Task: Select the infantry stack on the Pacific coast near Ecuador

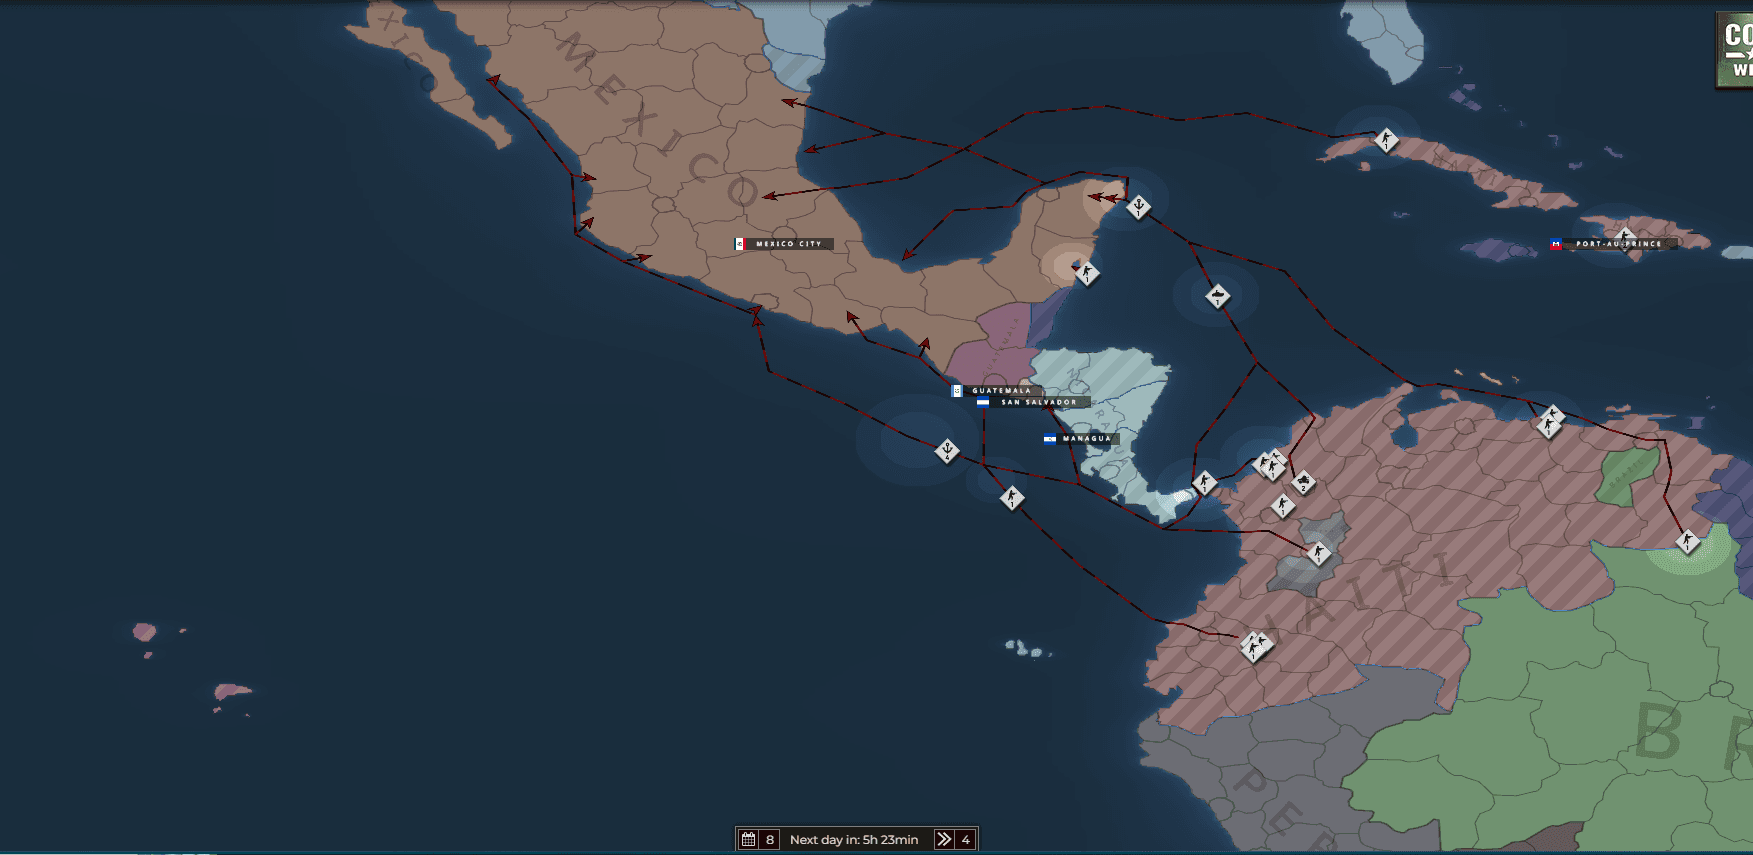Action: pyautogui.click(x=1255, y=646)
